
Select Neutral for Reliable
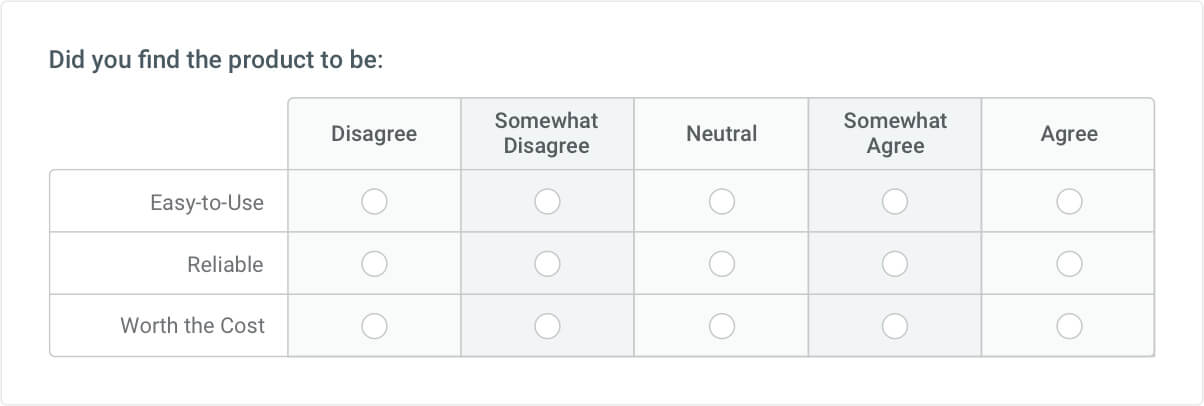pyautogui.click(x=722, y=264)
